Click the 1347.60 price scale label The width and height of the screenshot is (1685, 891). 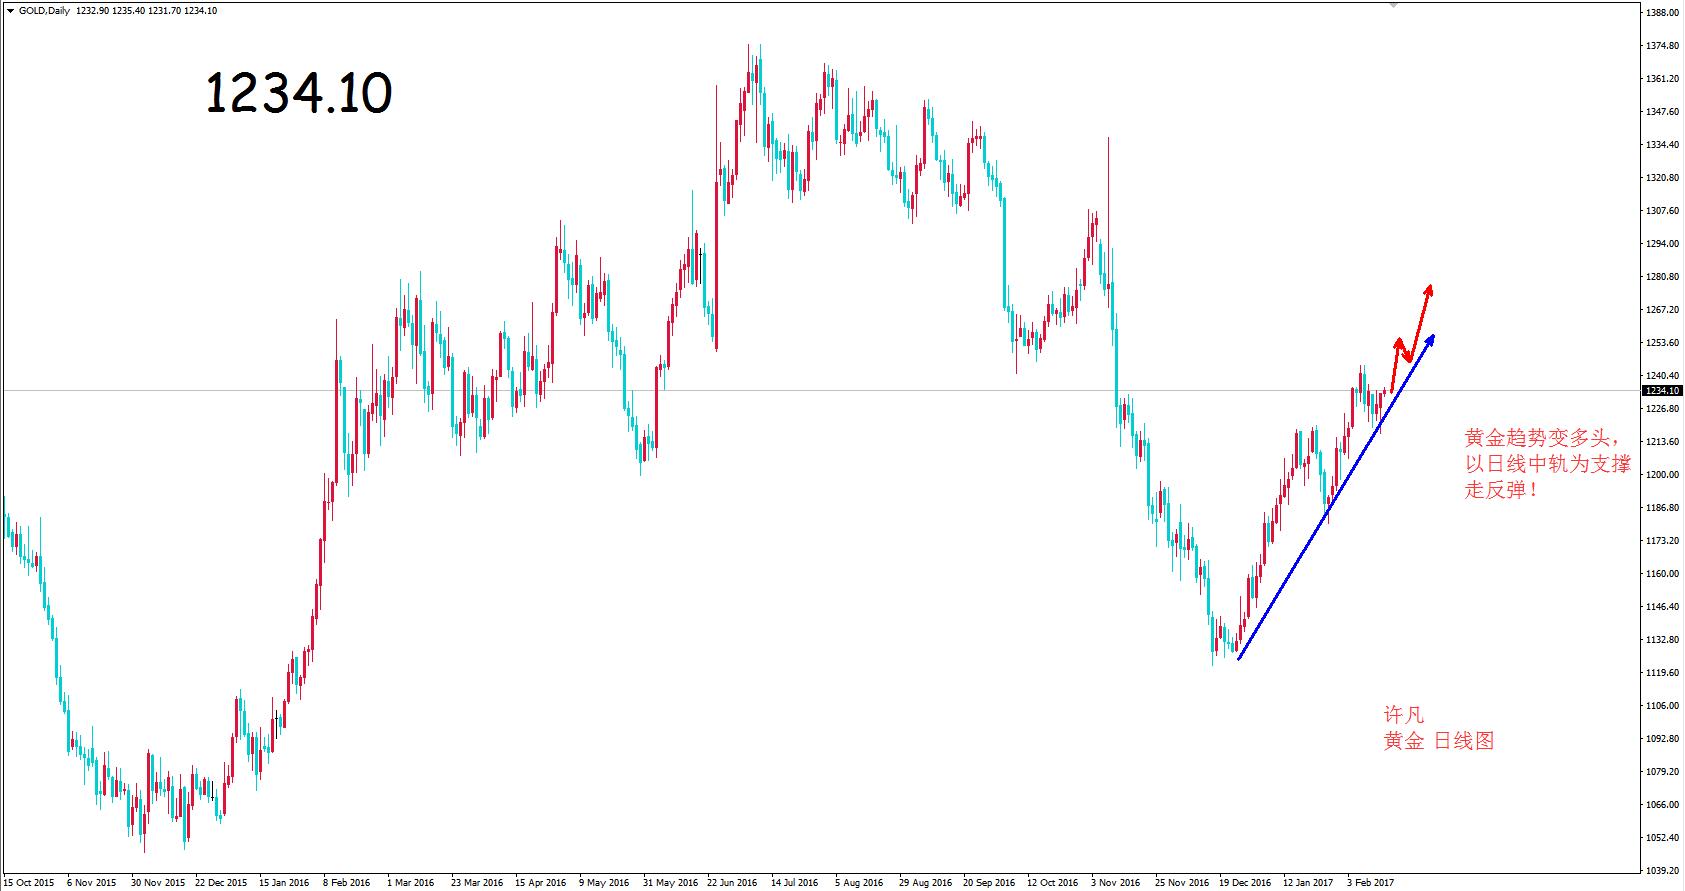pyautogui.click(x=1661, y=112)
